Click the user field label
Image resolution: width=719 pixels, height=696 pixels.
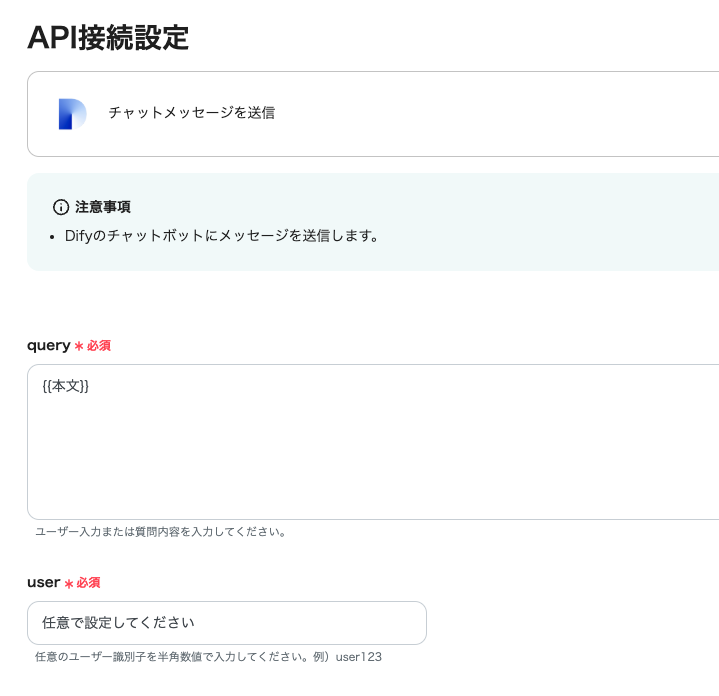pyautogui.click(x=43, y=582)
